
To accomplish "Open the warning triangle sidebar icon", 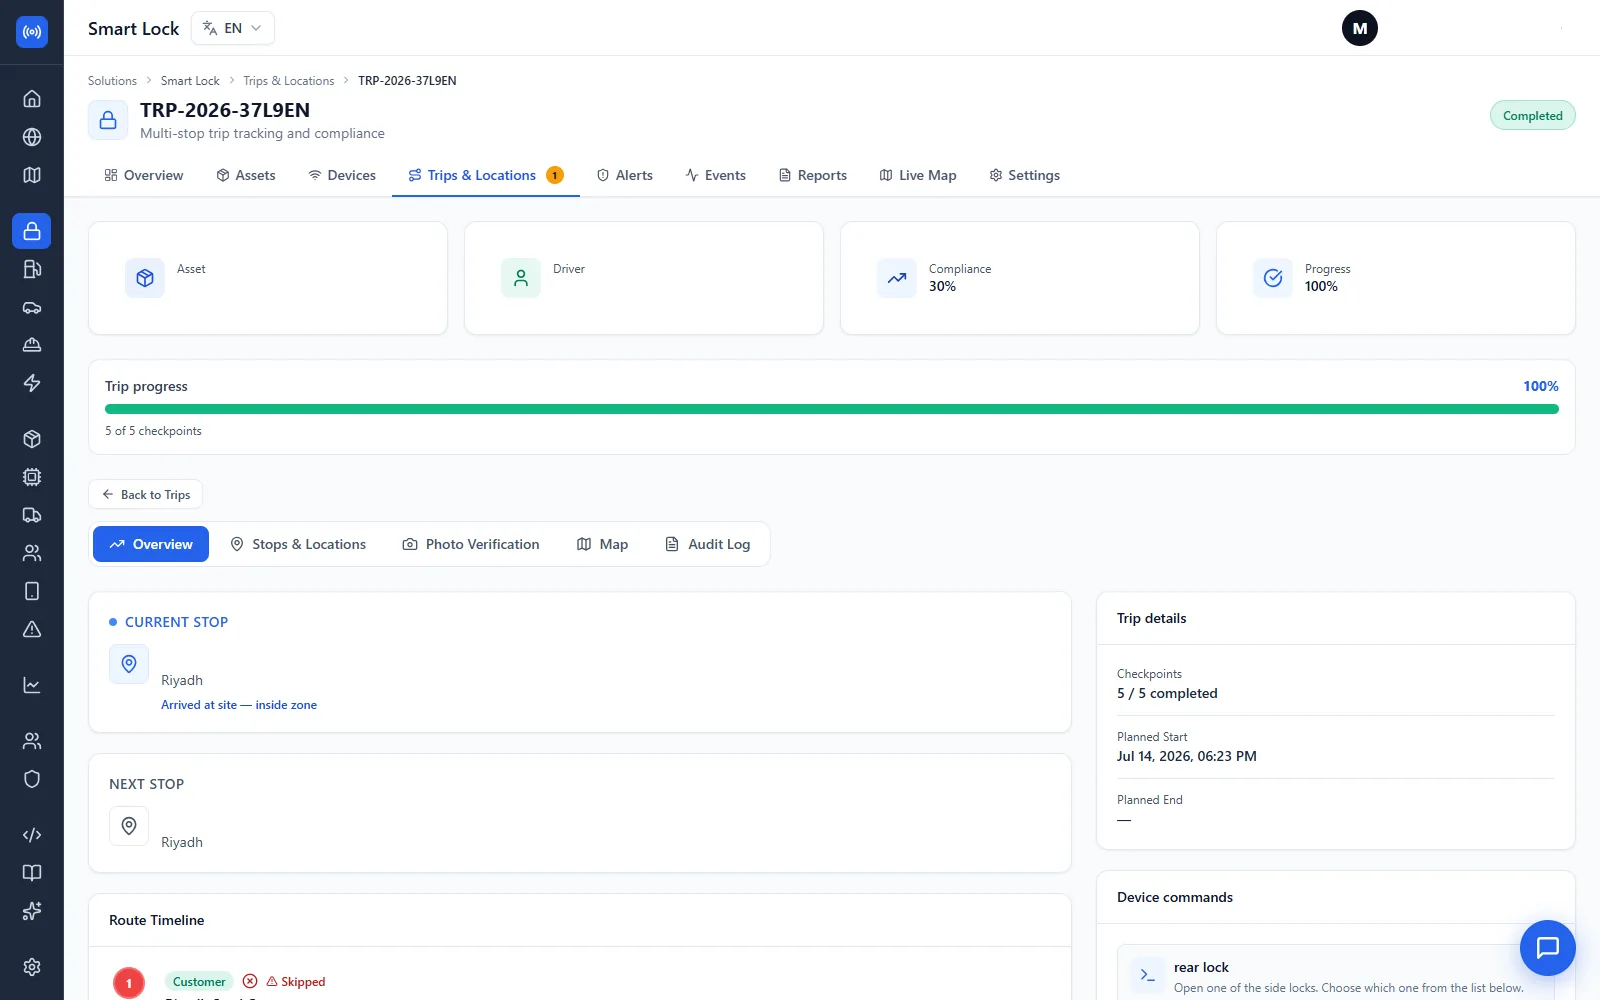I will click(x=32, y=629).
